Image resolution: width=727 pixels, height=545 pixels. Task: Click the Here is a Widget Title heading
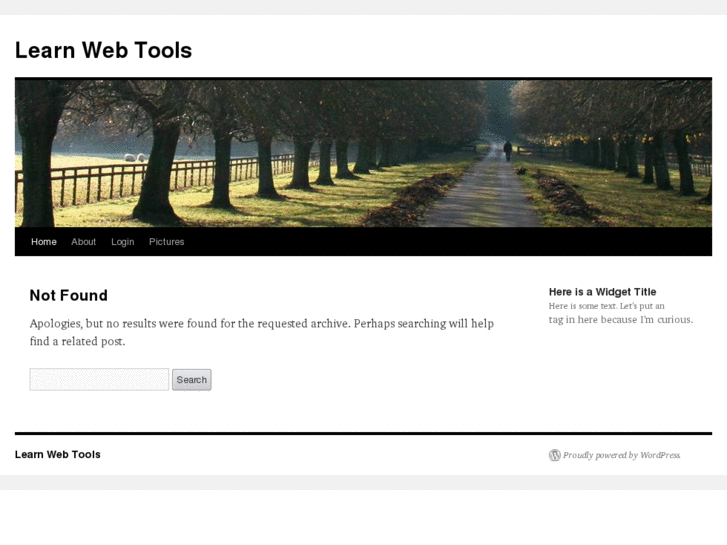pos(602,292)
